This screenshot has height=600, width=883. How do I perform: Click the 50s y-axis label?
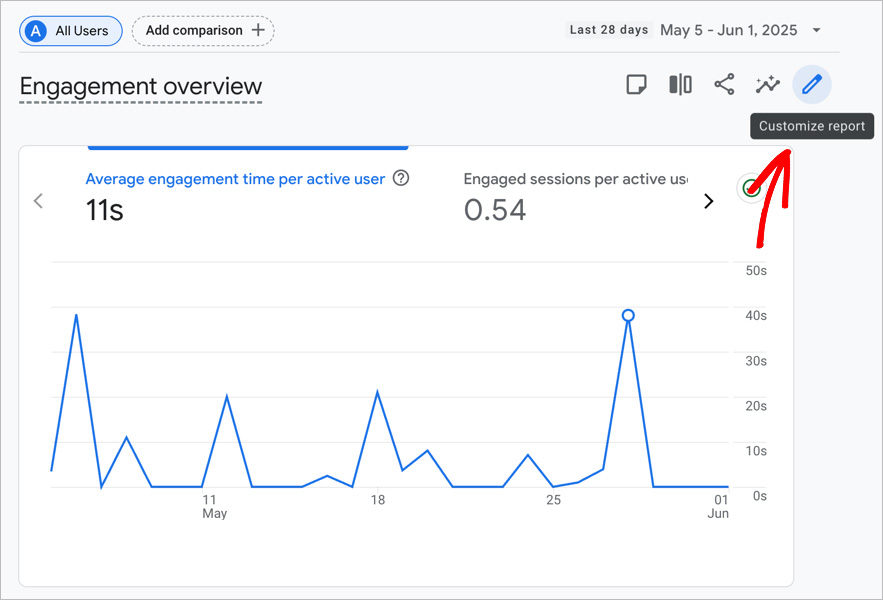pyautogui.click(x=756, y=270)
